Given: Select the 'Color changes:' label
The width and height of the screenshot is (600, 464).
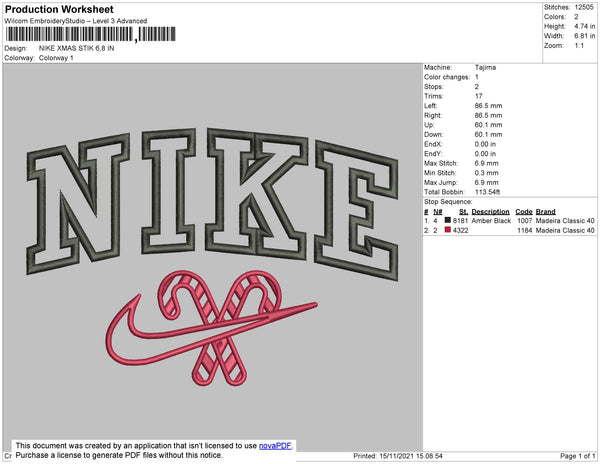Looking at the screenshot, I should (447, 77).
